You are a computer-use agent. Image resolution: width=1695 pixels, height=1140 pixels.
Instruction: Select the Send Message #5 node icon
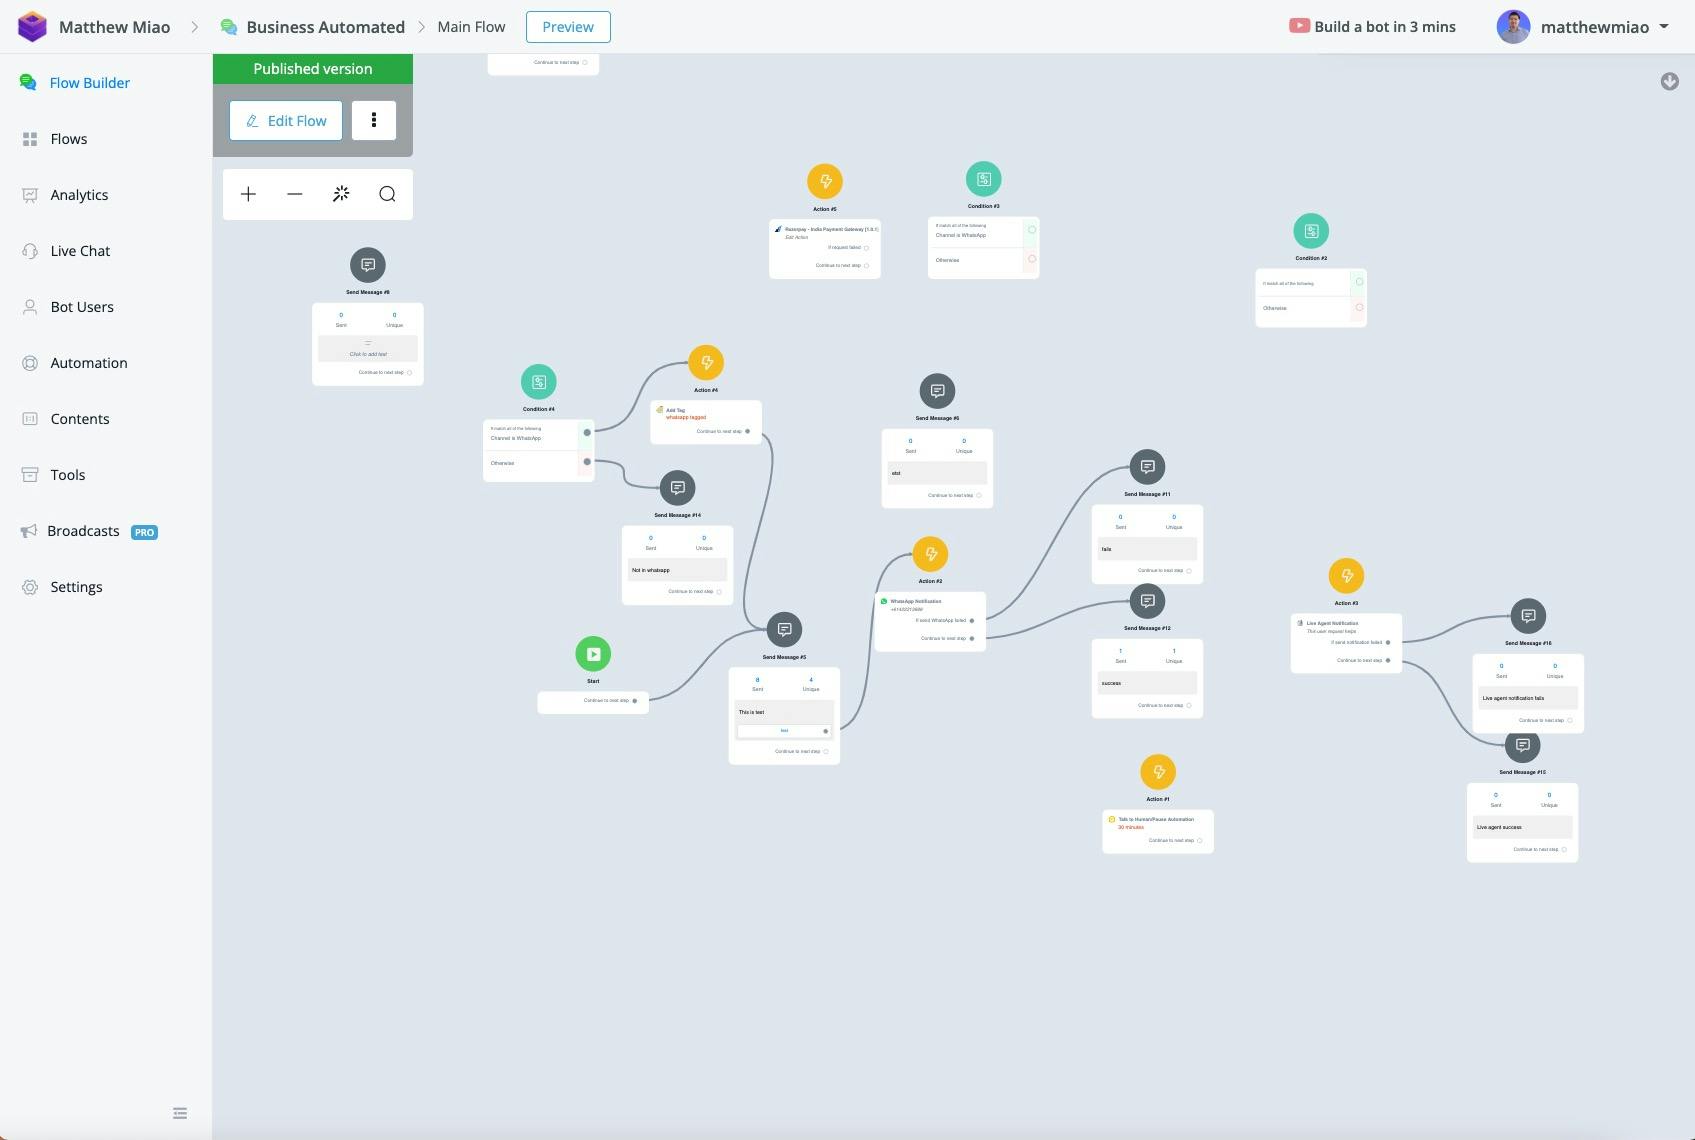[784, 630]
